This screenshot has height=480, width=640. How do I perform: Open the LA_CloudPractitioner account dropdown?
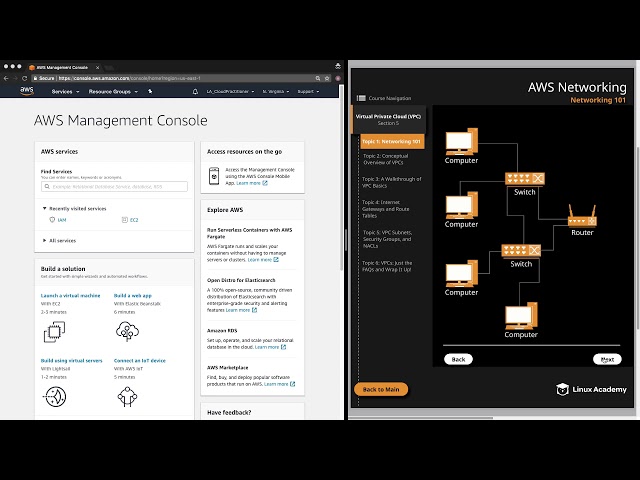click(230, 91)
